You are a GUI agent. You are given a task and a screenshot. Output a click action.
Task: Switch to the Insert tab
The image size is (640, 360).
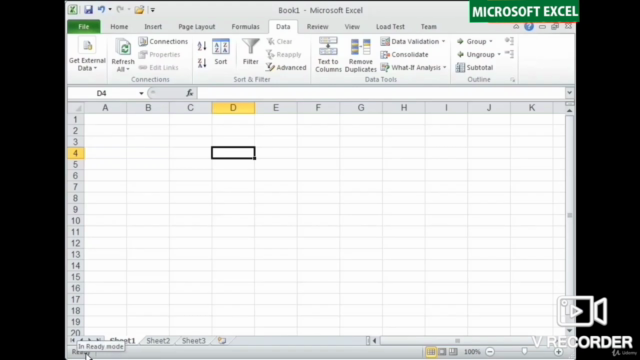pos(153,27)
